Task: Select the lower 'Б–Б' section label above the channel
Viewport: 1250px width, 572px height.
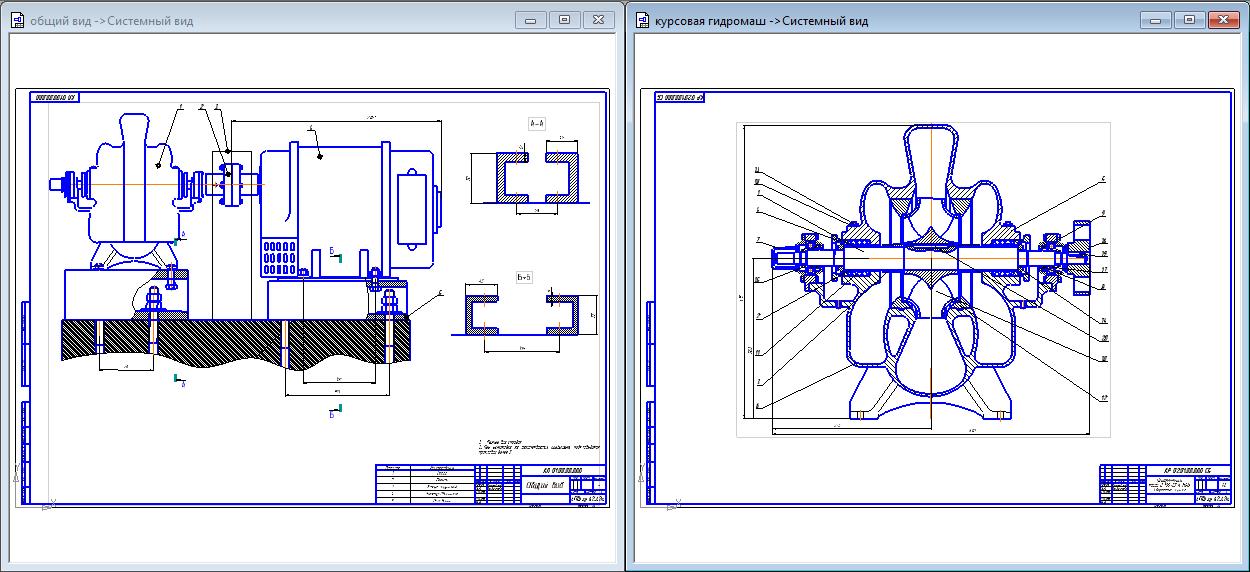Action: point(524,277)
